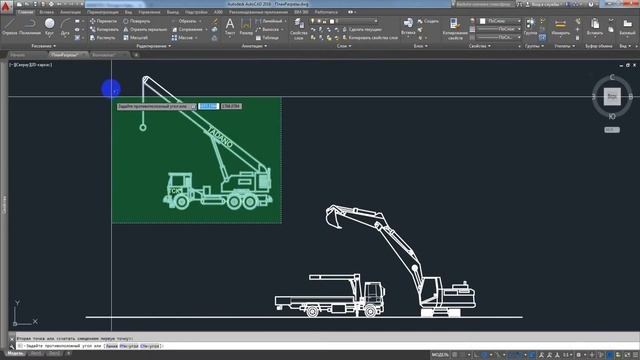Open the Вид ribbon tab
The width and height of the screenshot is (640, 360).
coord(129,12)
